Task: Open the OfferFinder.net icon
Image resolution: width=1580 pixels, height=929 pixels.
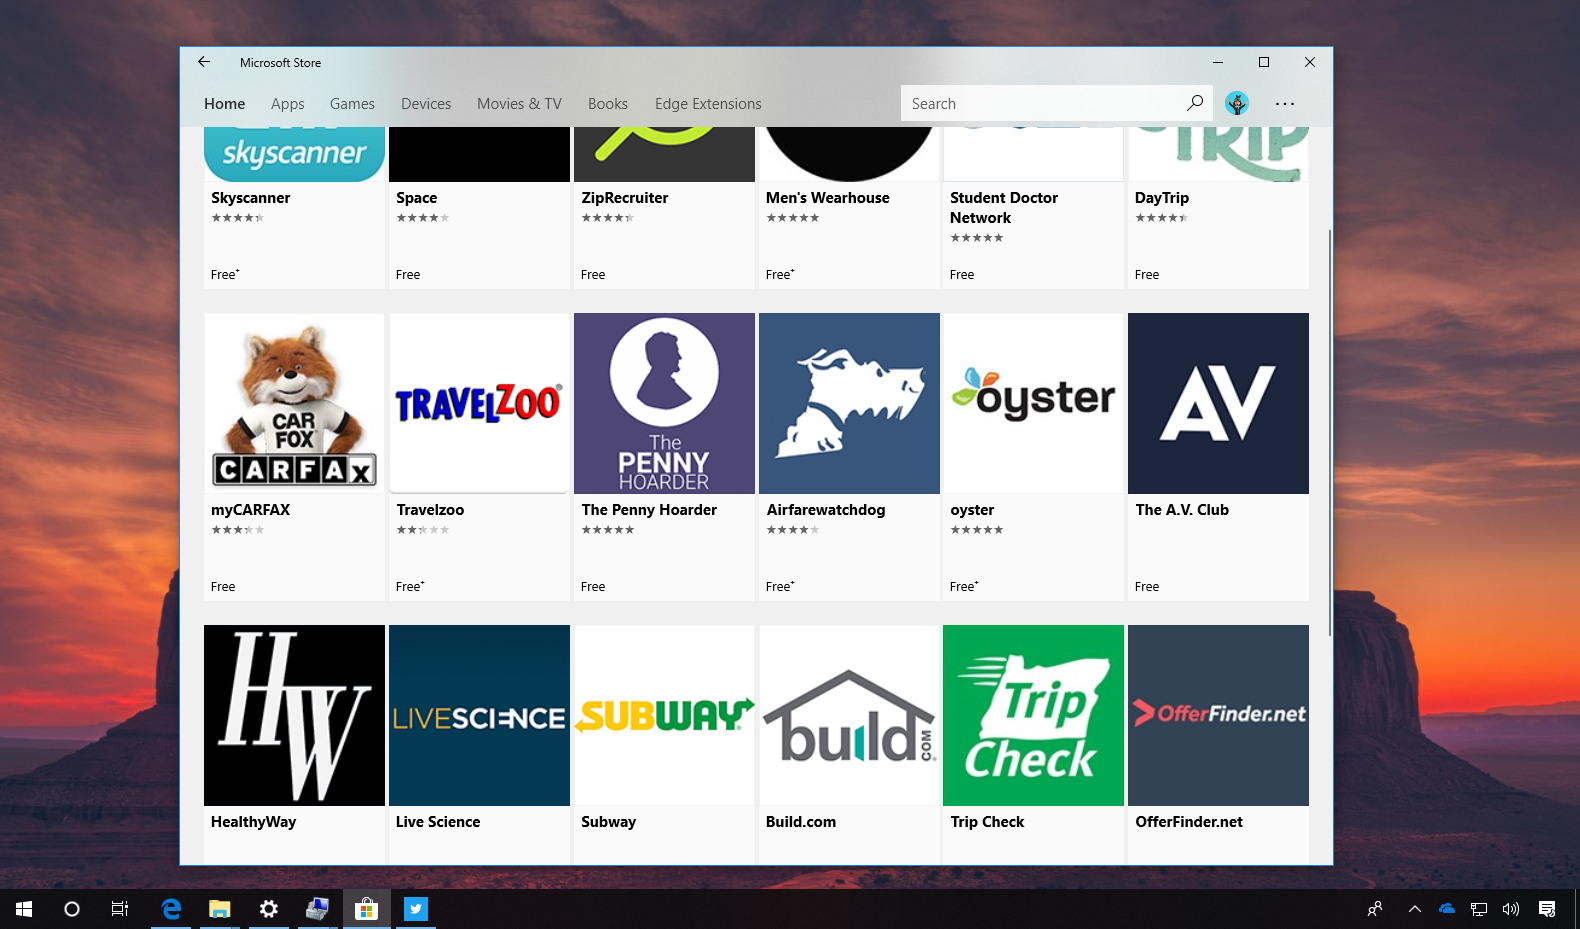Action: 1218,715
